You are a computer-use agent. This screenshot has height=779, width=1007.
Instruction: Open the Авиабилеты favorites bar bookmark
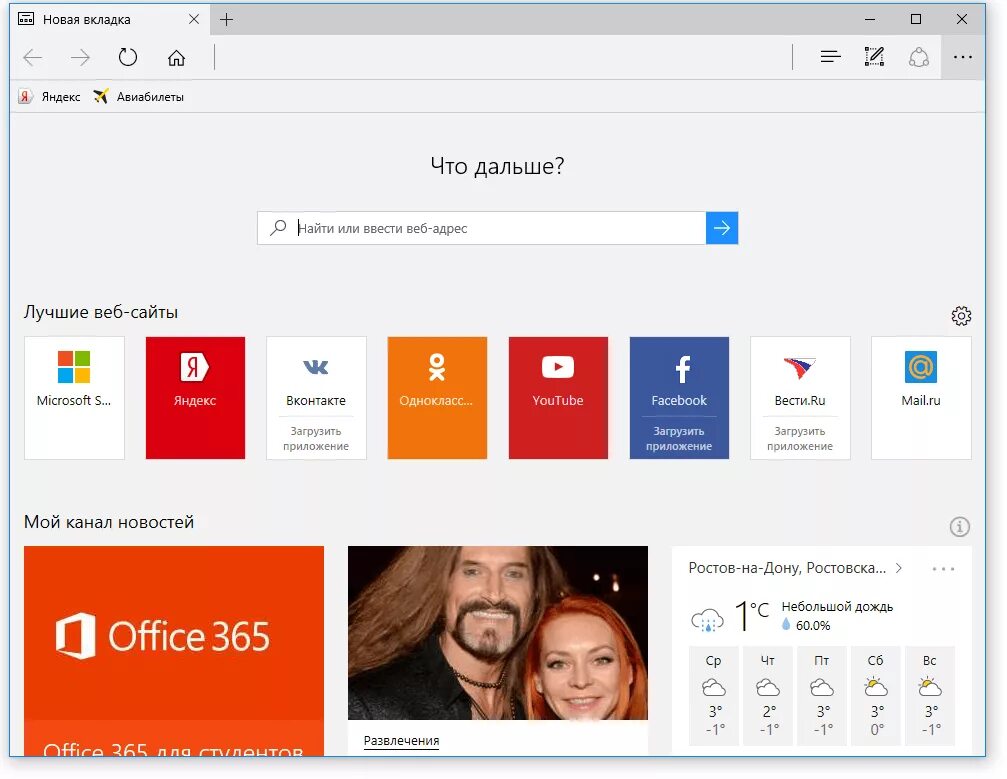(x=139, y=97)
